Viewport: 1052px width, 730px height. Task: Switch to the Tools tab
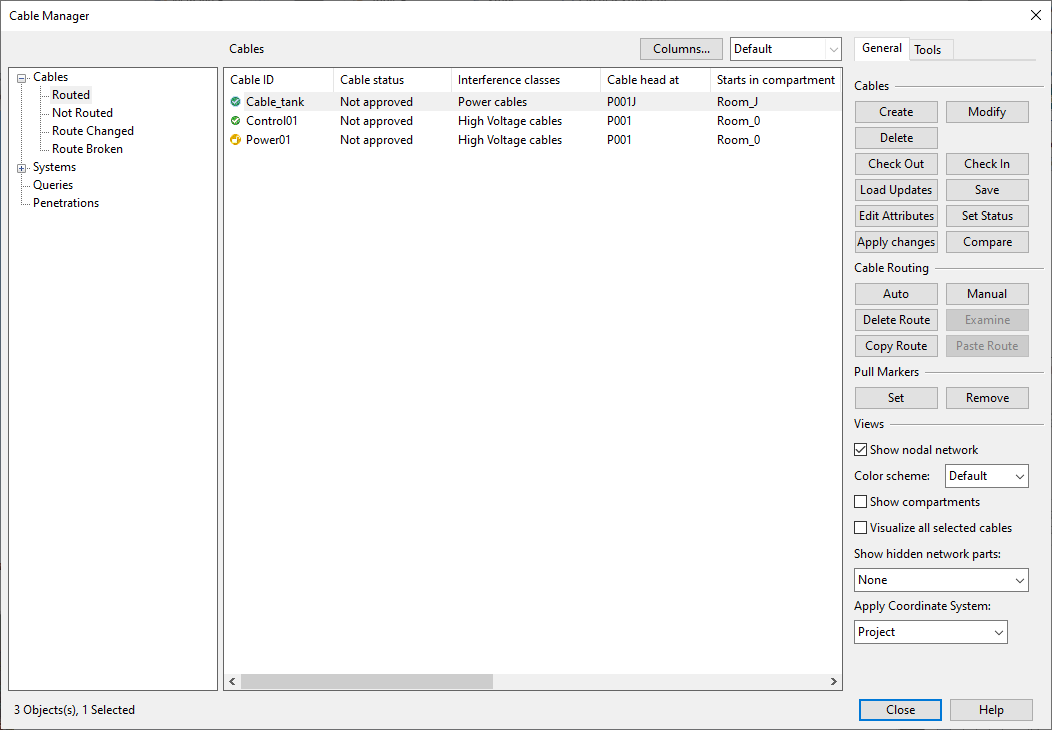[x=927, y=49]
